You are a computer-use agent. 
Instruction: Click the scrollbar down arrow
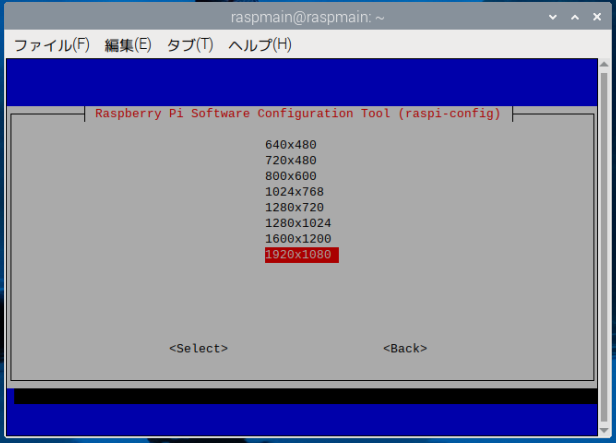[x=604, y=430]
